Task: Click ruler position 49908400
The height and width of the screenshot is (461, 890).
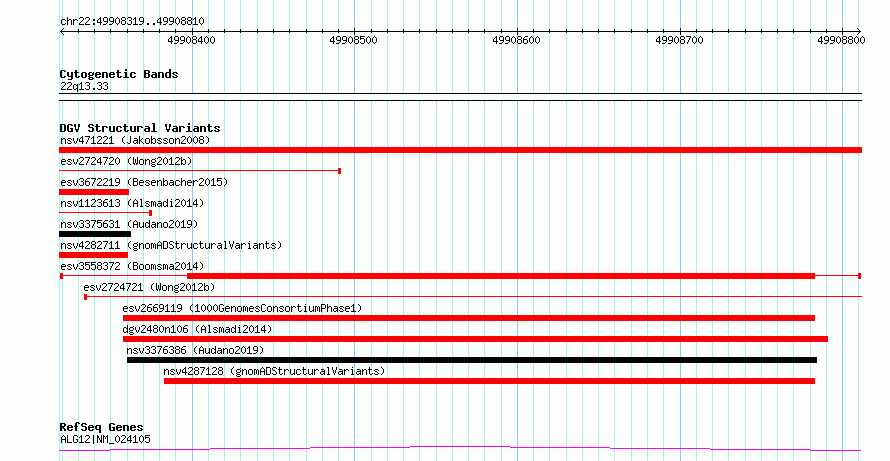Action: pos(192,40)
